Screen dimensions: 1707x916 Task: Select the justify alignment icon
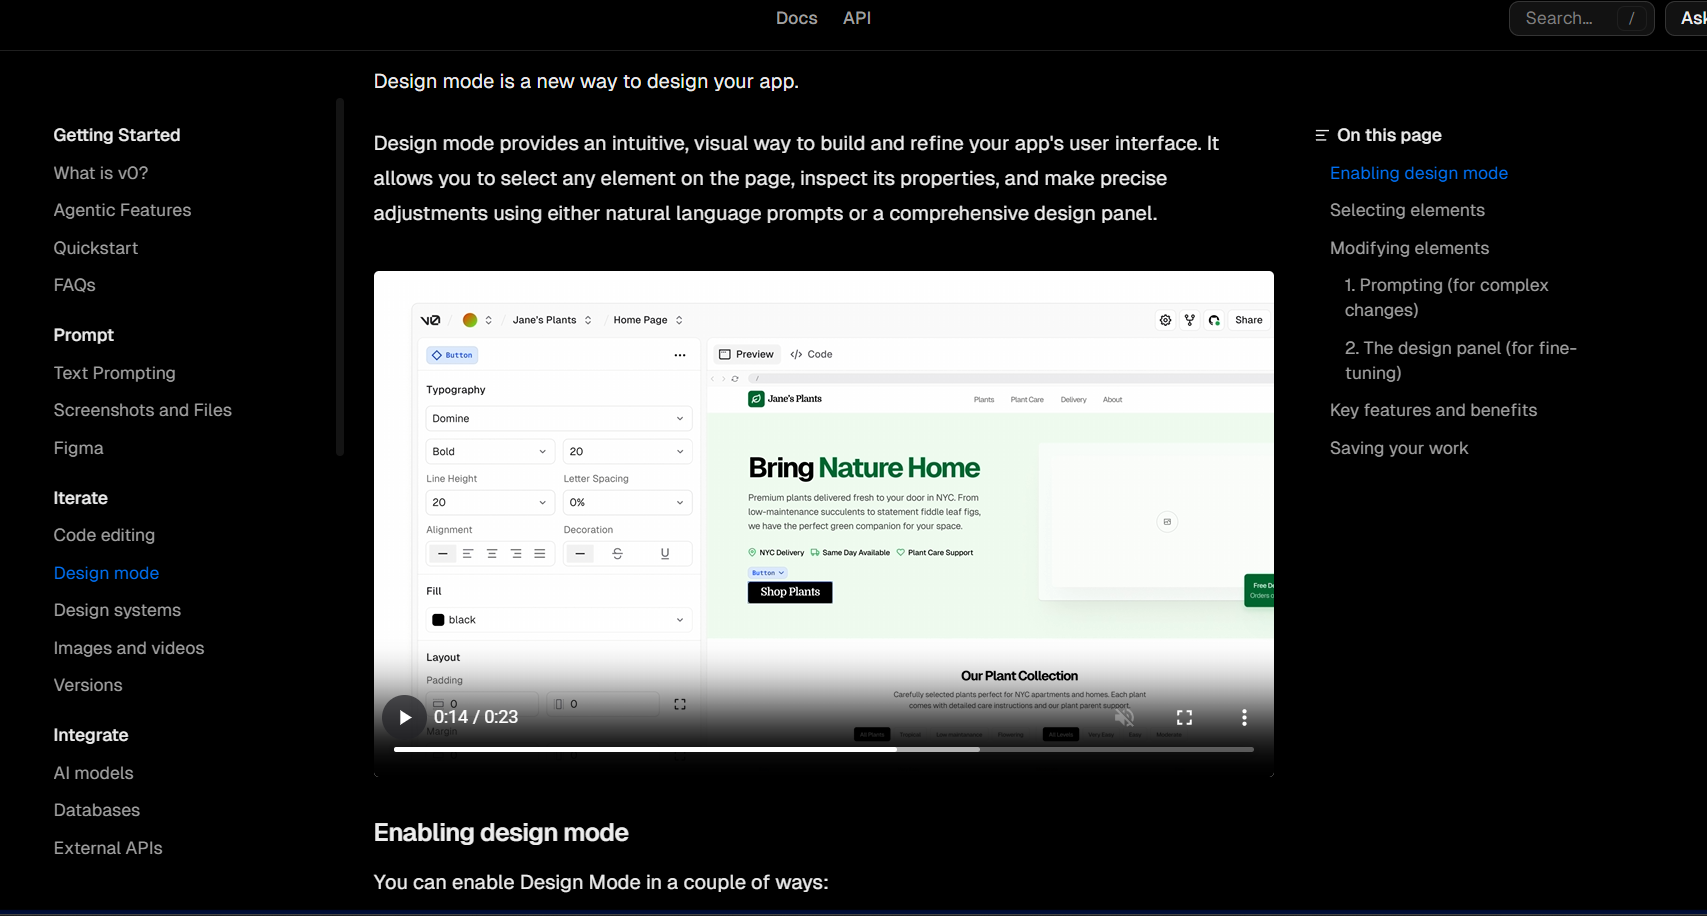click(541, 553)
